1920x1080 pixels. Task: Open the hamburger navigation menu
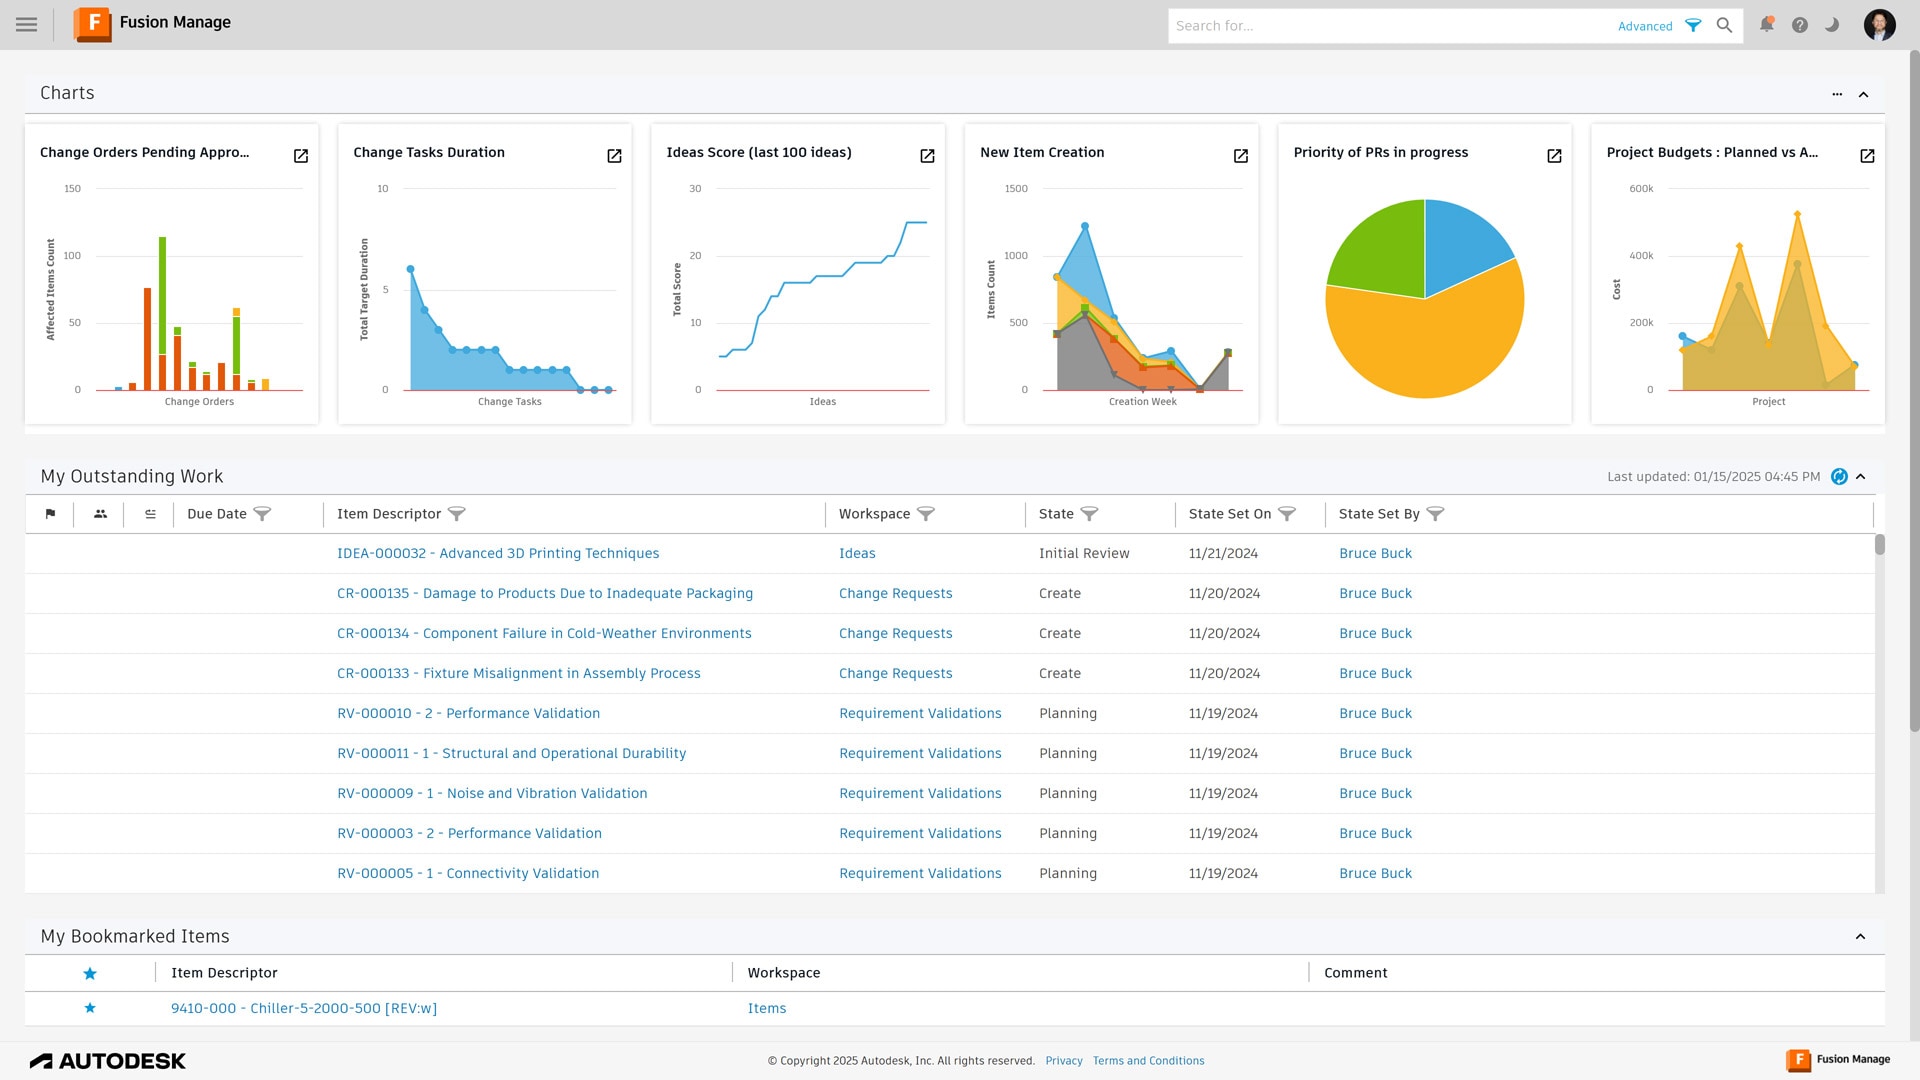[x=27, y=25]
